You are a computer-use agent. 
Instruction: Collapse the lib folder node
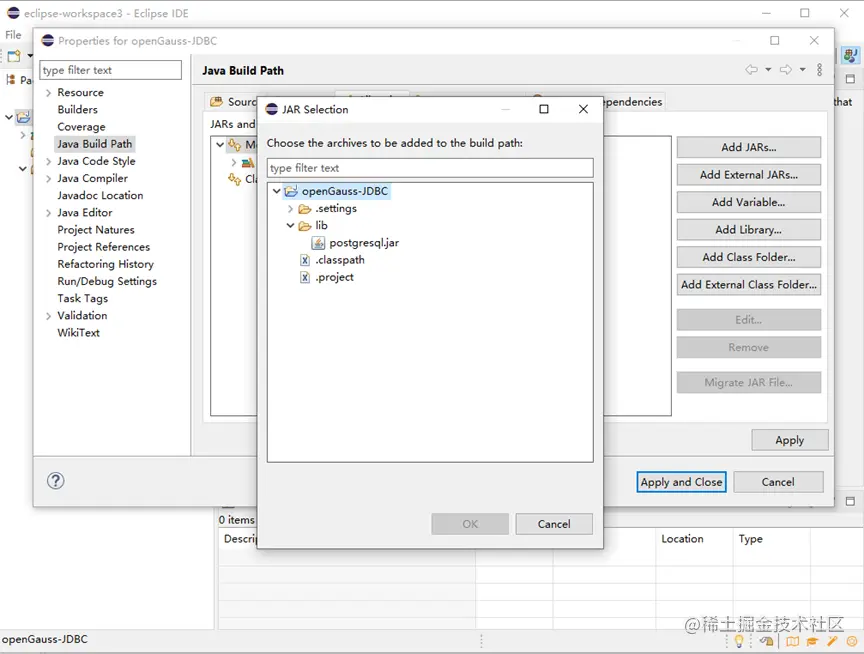290,226
